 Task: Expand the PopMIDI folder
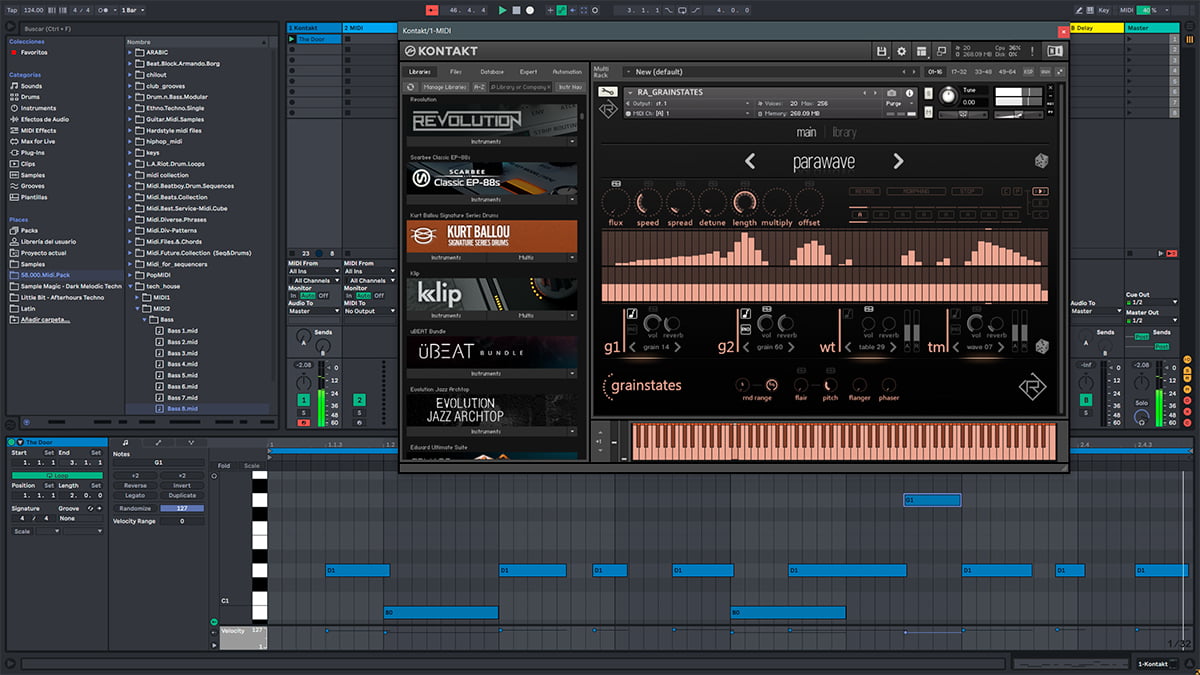(x=130, y=275)
